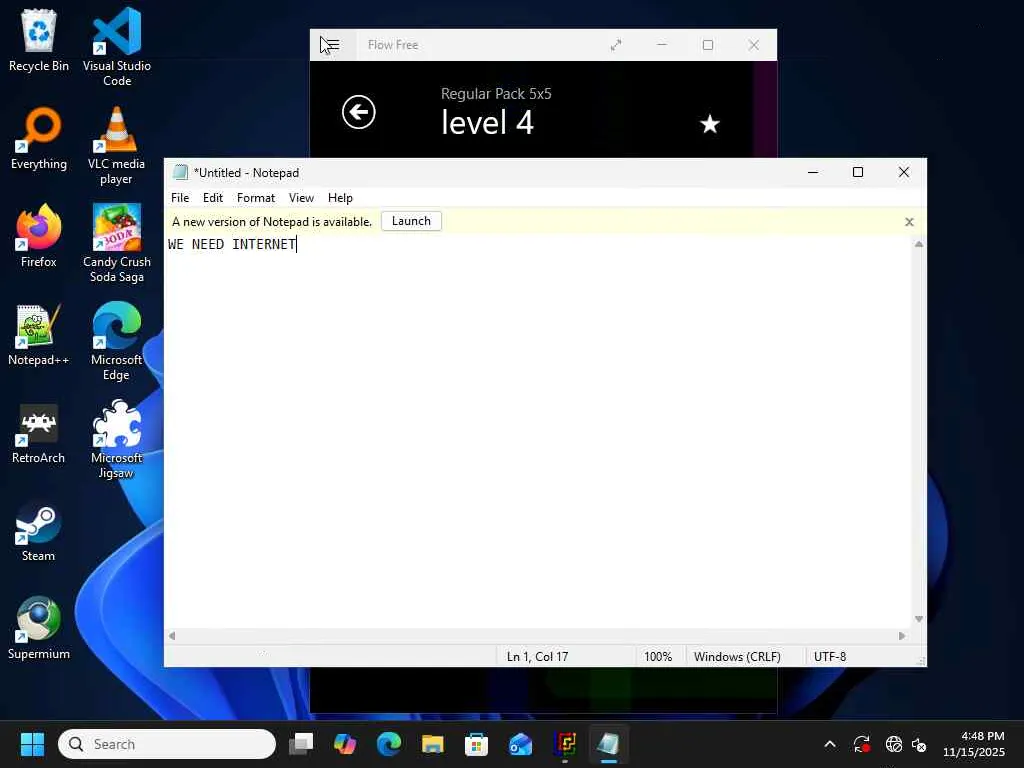Open the network globe tray icon
Screen dimensions: 1024x768
893,744
